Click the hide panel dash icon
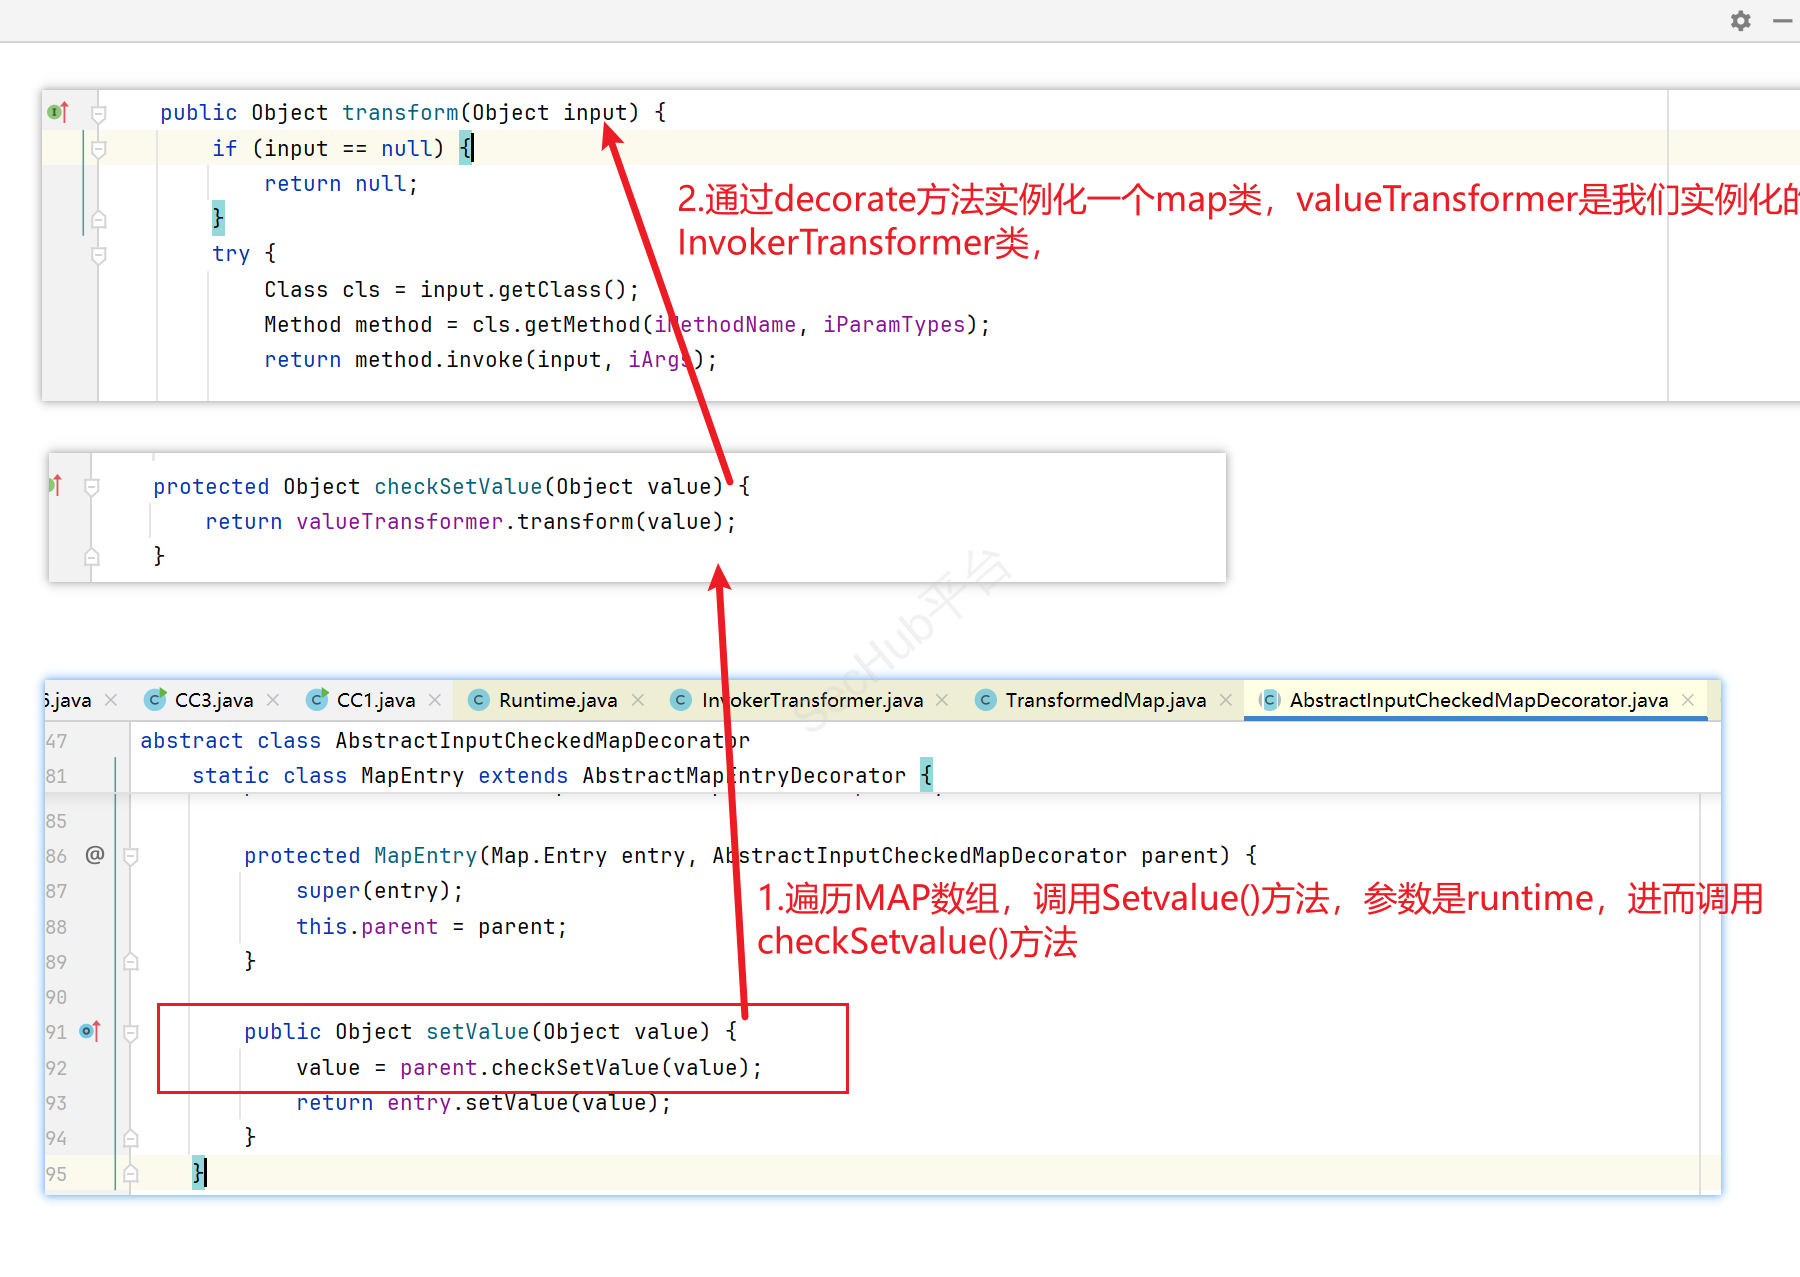The image size is (1800, 1277). pyautogui.click(x=1782, y=21)
